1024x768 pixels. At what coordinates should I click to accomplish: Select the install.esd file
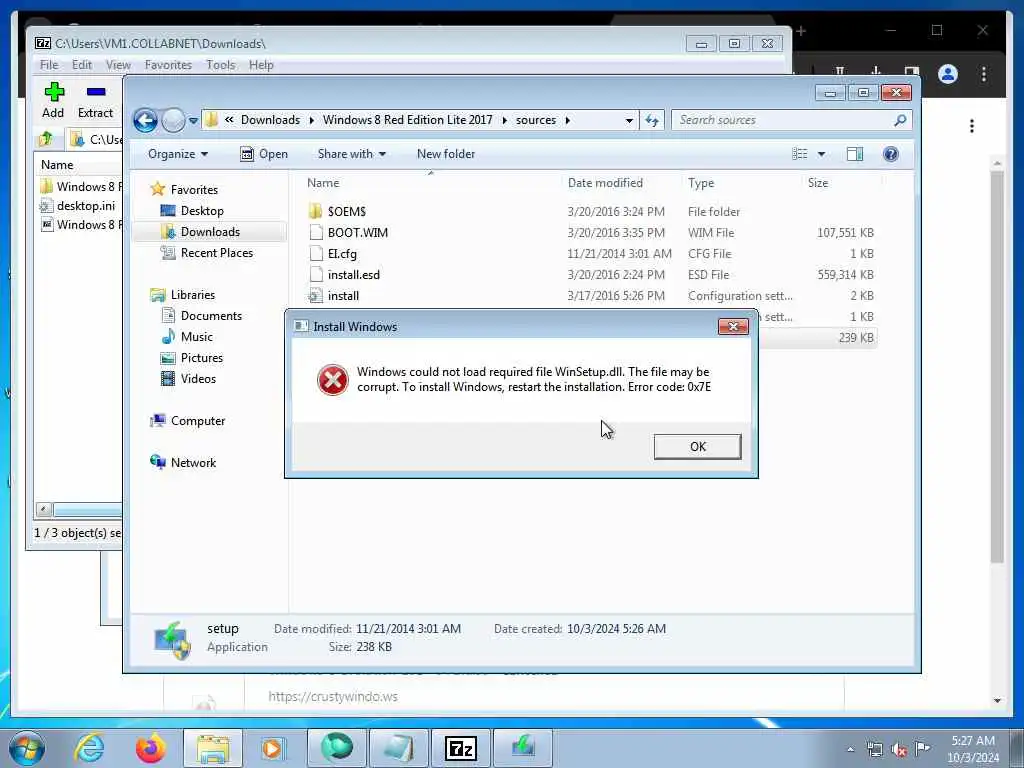[353, 275]
